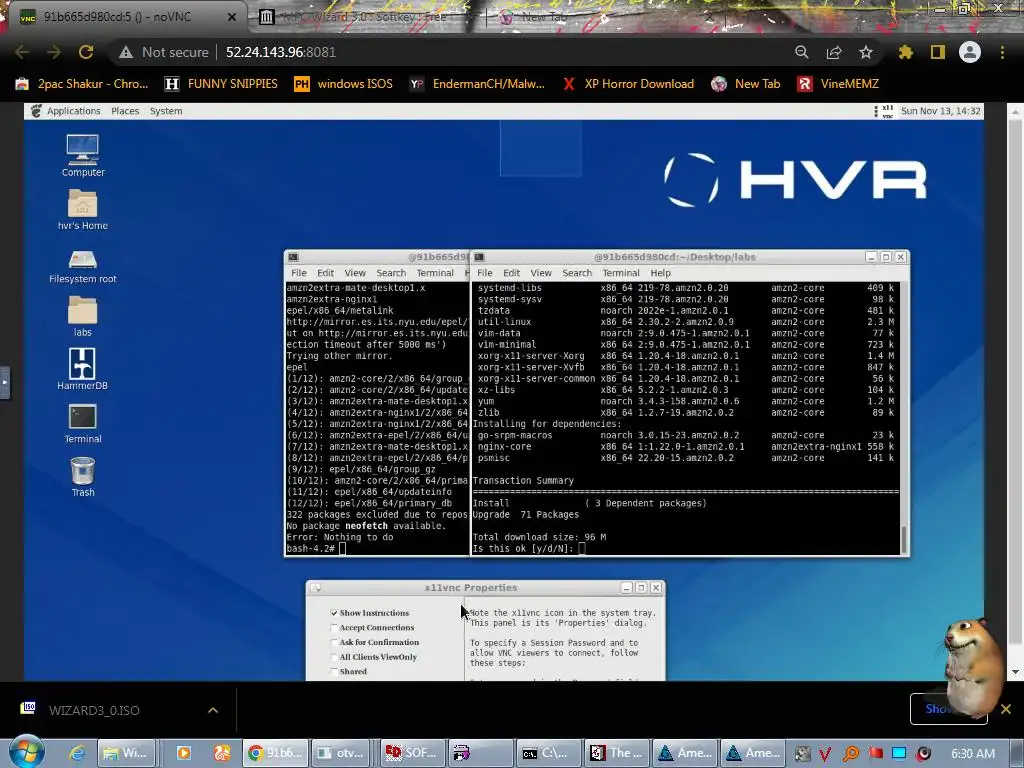This screenshot has width=1024, height=768.
Task: Open the WIZARD3_0.ISO downloaded file
Action: [x=95, y=710]
